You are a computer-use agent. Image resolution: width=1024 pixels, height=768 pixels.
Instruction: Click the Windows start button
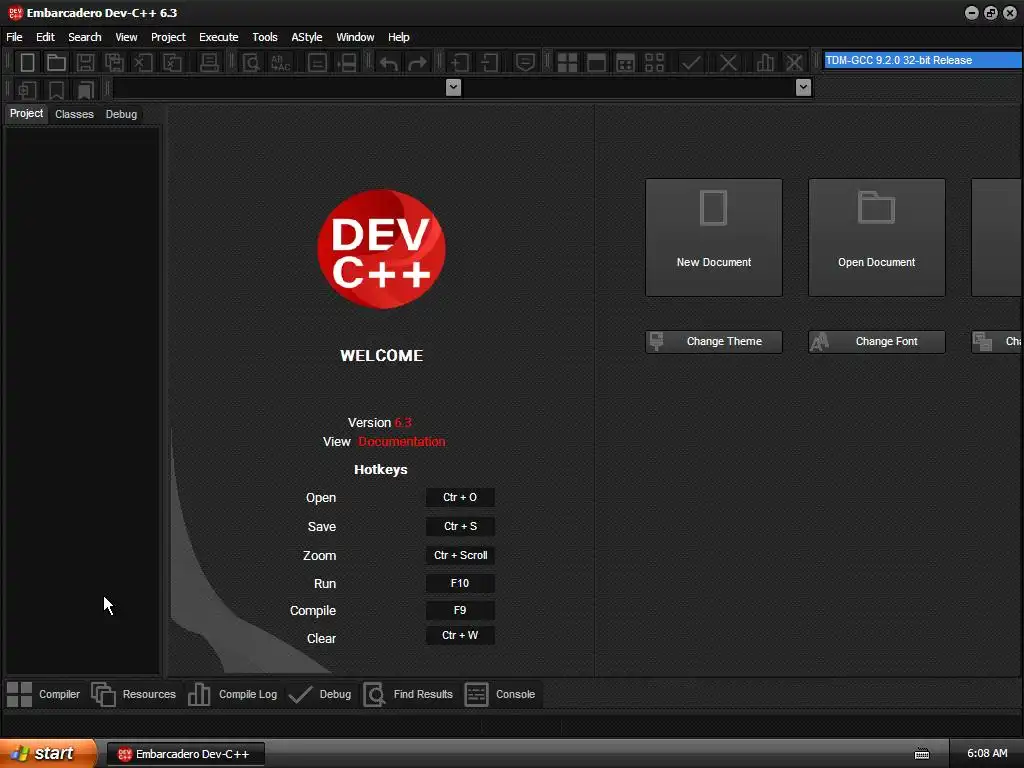(48, 754)
